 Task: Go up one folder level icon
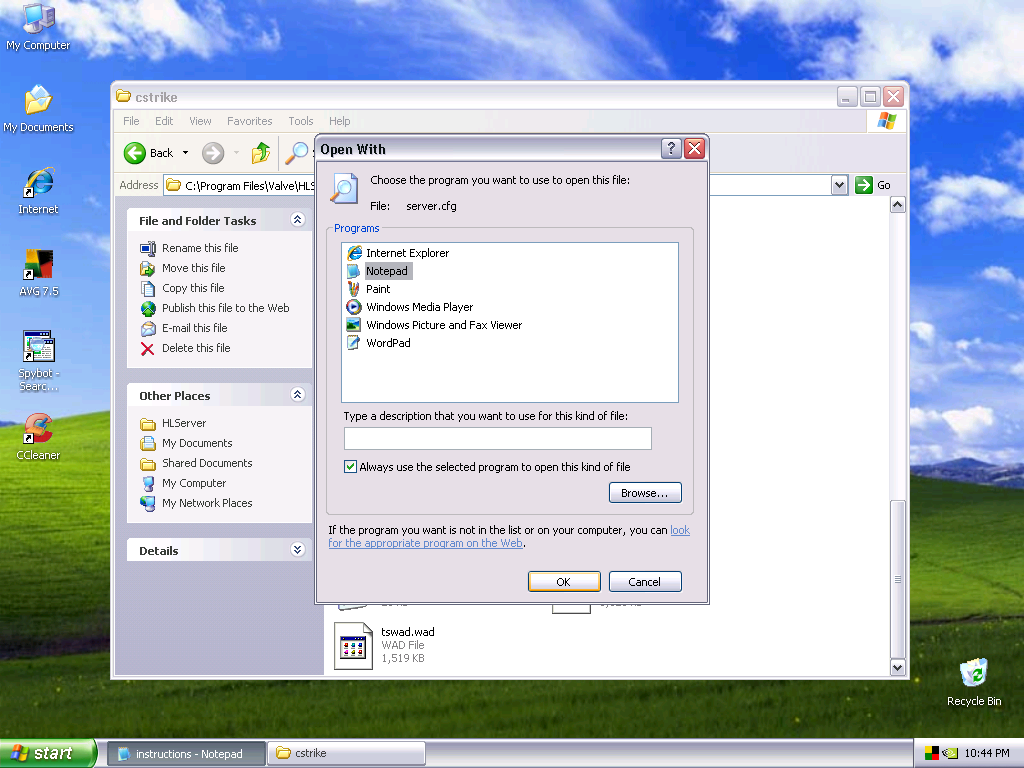click(x=261, y=153)
